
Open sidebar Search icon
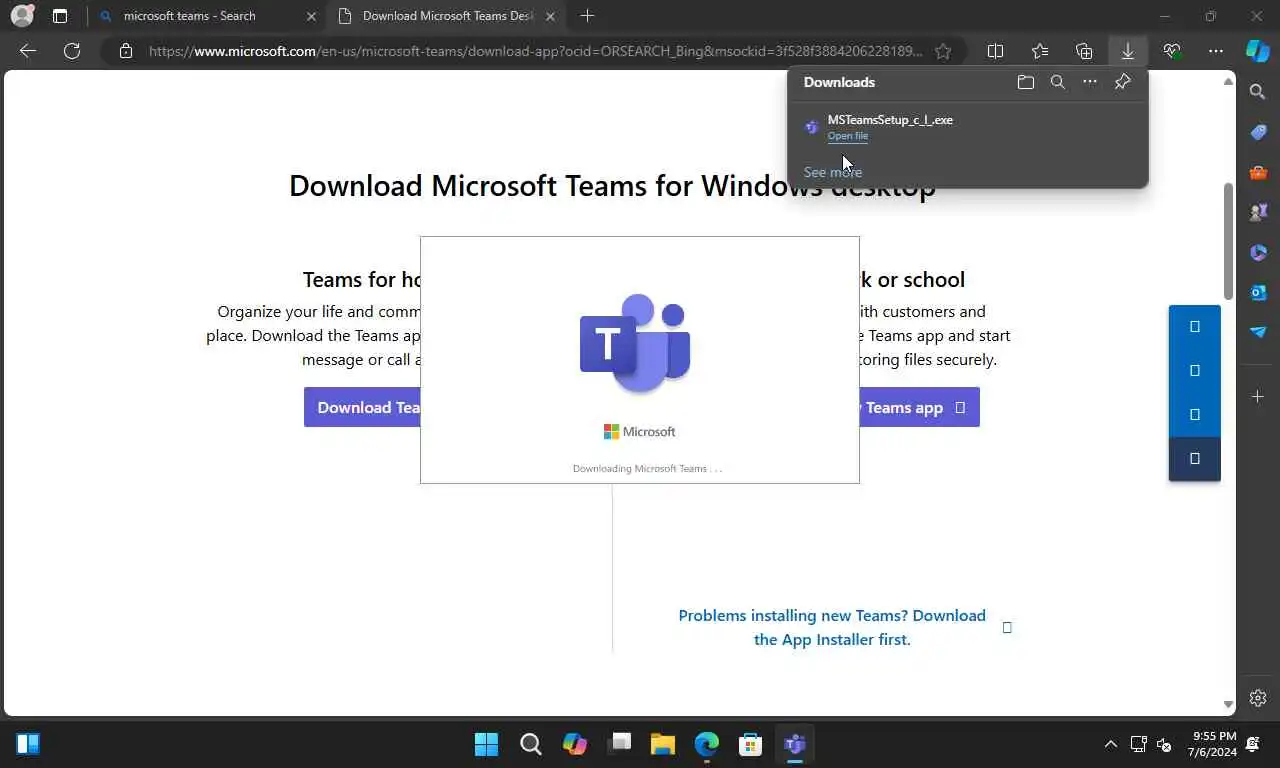(x=1258, y=92)
